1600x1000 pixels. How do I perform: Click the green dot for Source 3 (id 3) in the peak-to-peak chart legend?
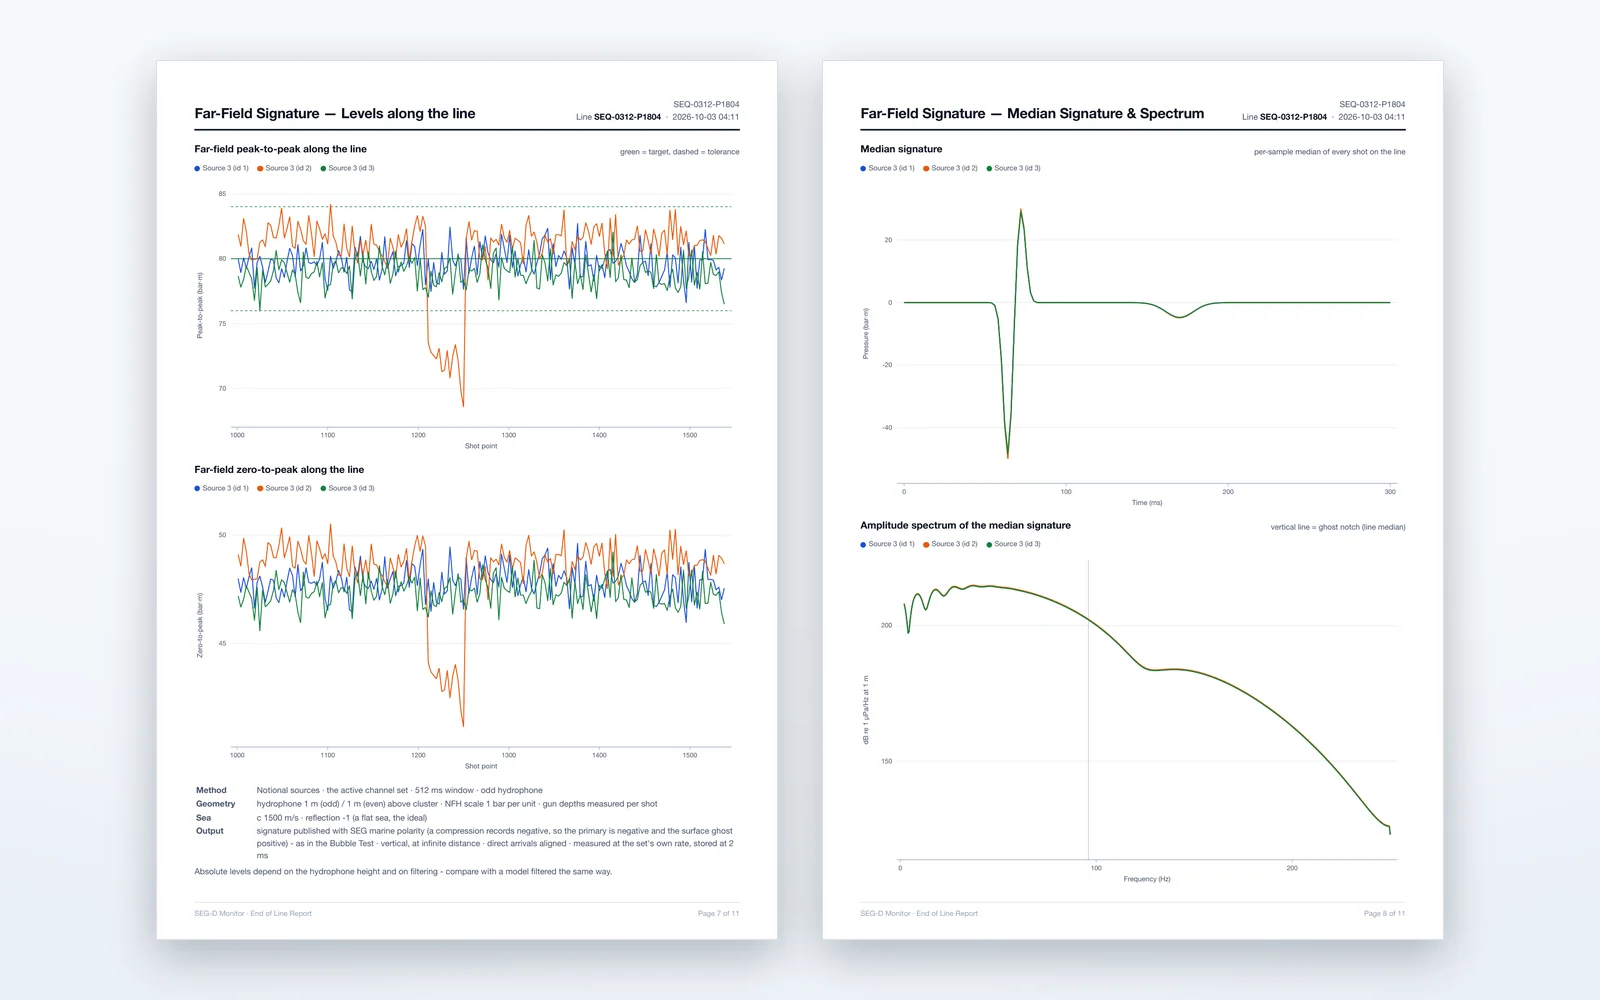point(323,168)
